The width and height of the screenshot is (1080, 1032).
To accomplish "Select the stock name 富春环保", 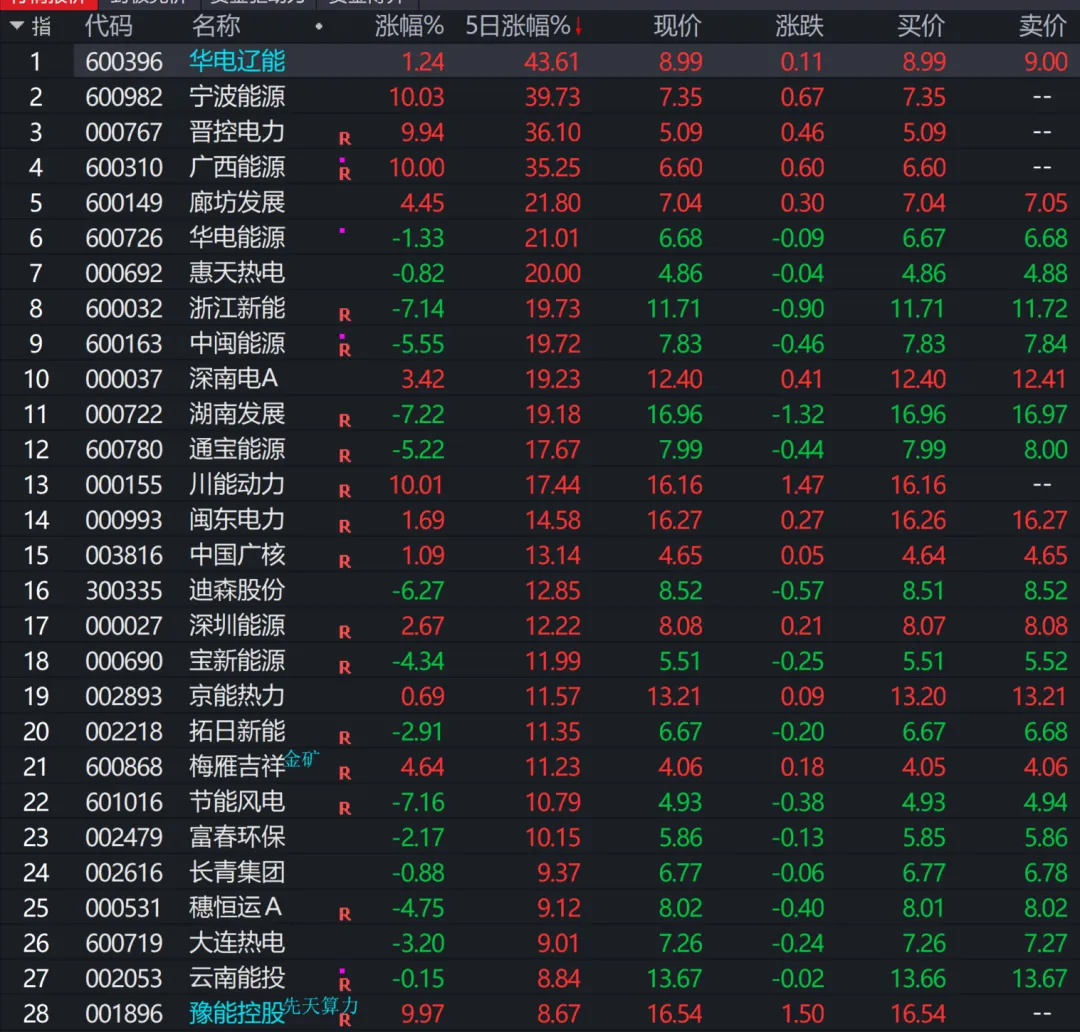I will click(237, 837).
